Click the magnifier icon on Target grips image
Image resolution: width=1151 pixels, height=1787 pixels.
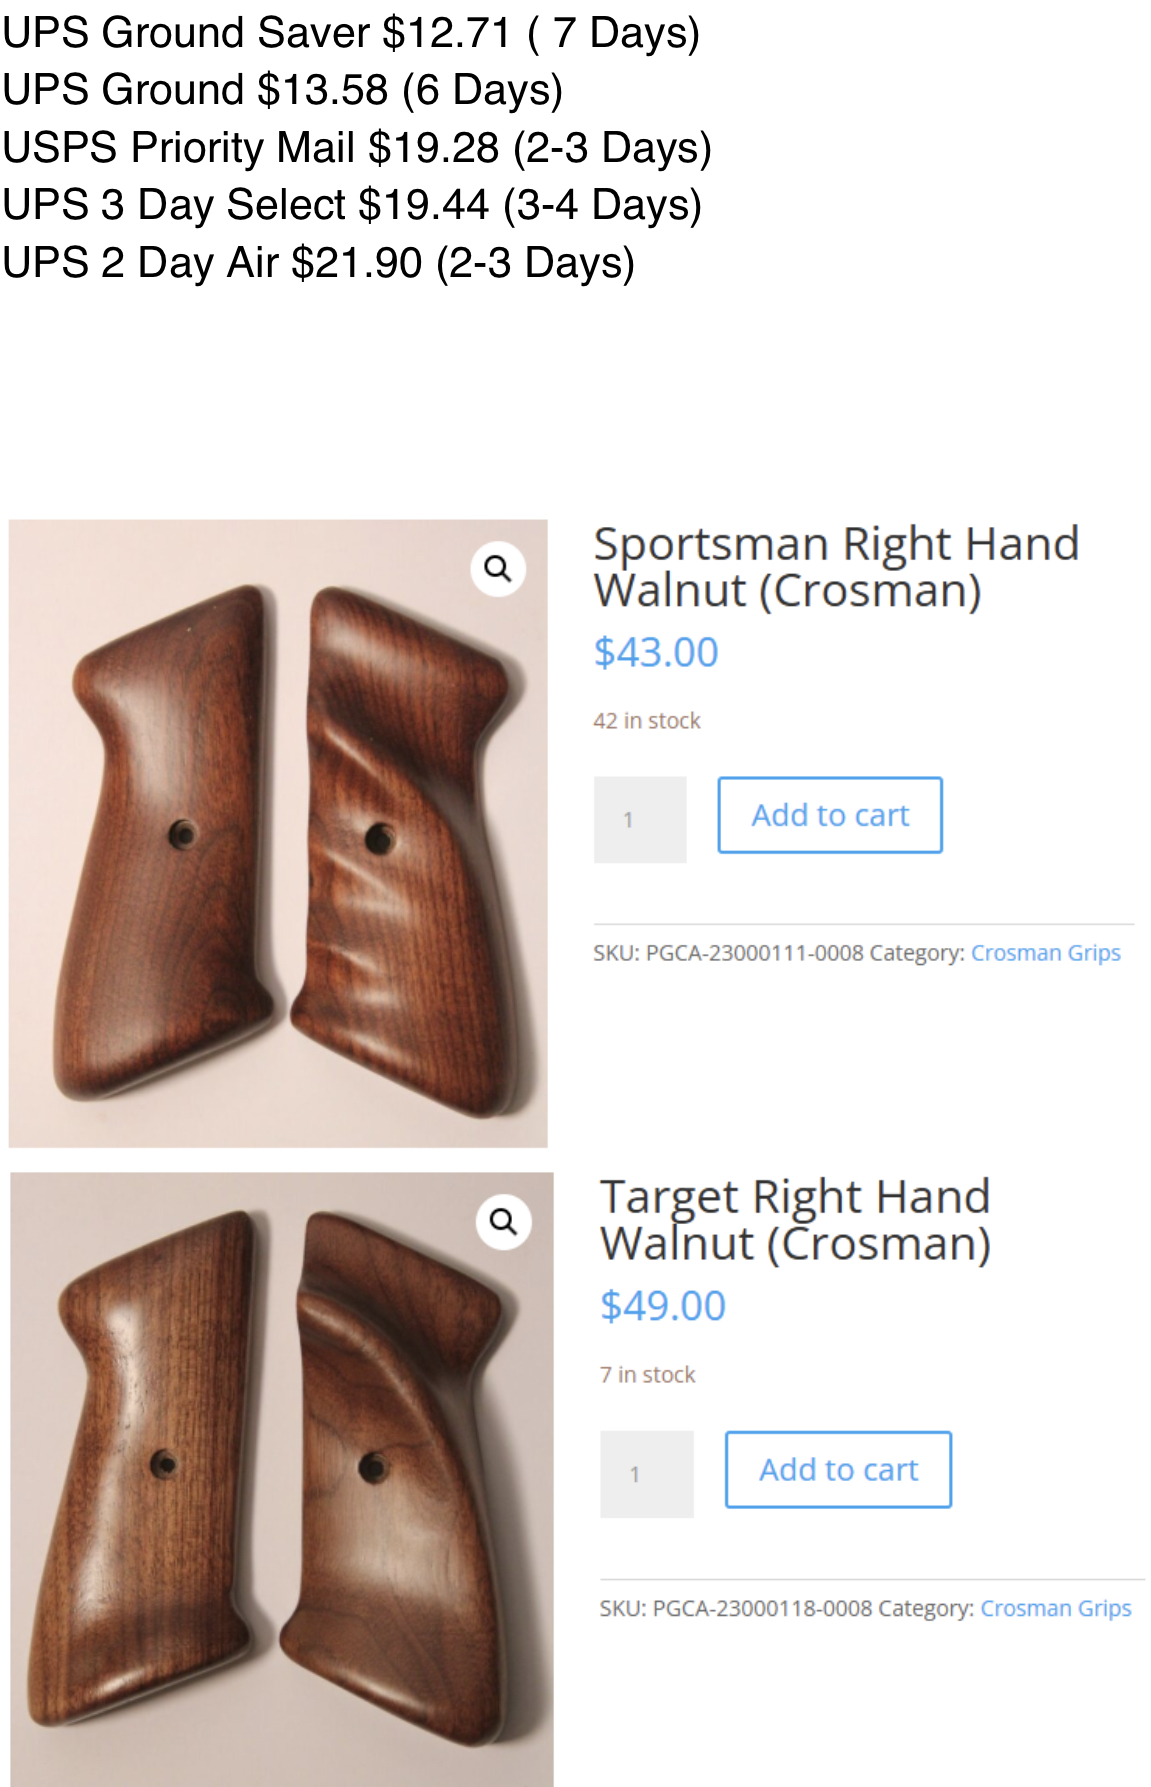click(503, 1222)
